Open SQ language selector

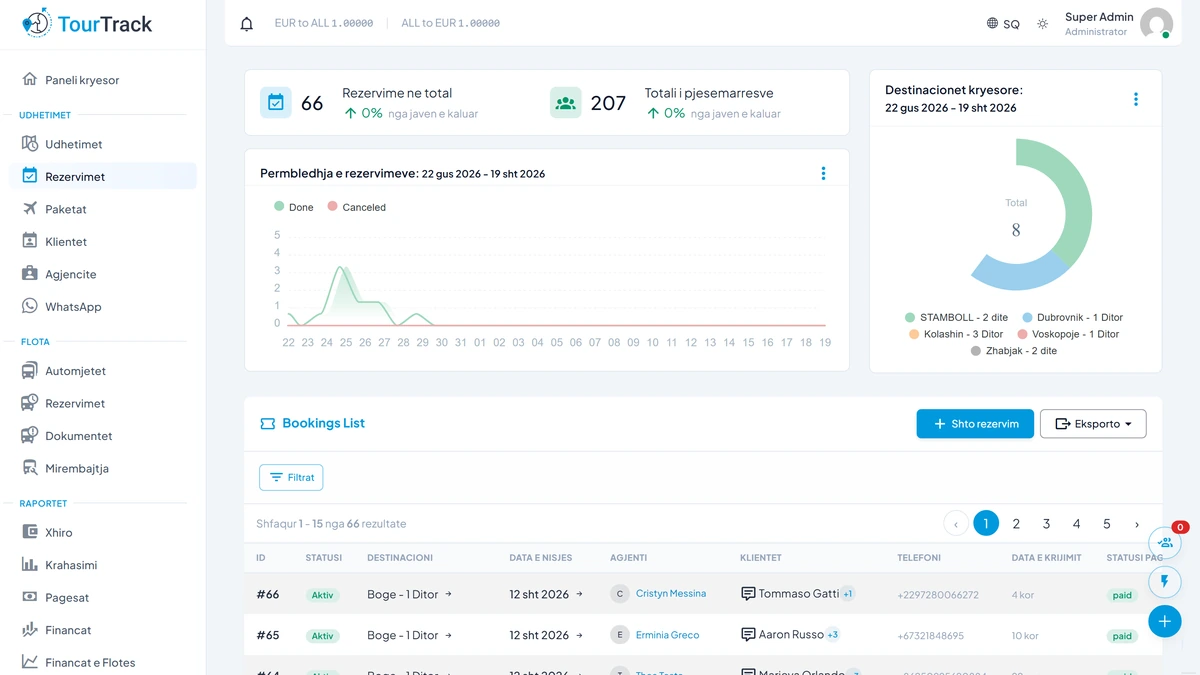(1003, 23)
